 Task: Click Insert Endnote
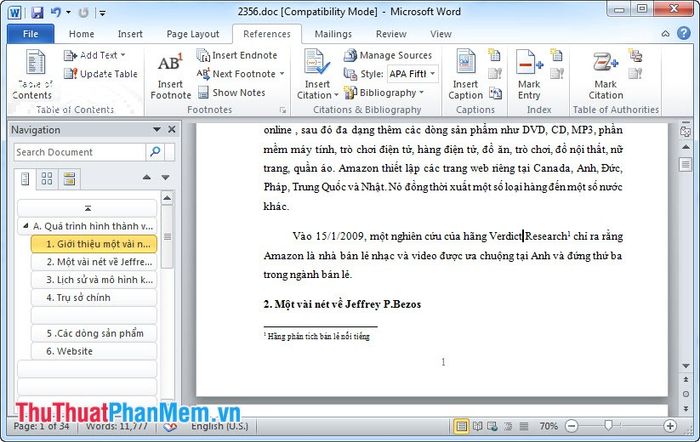pos(237,55)
